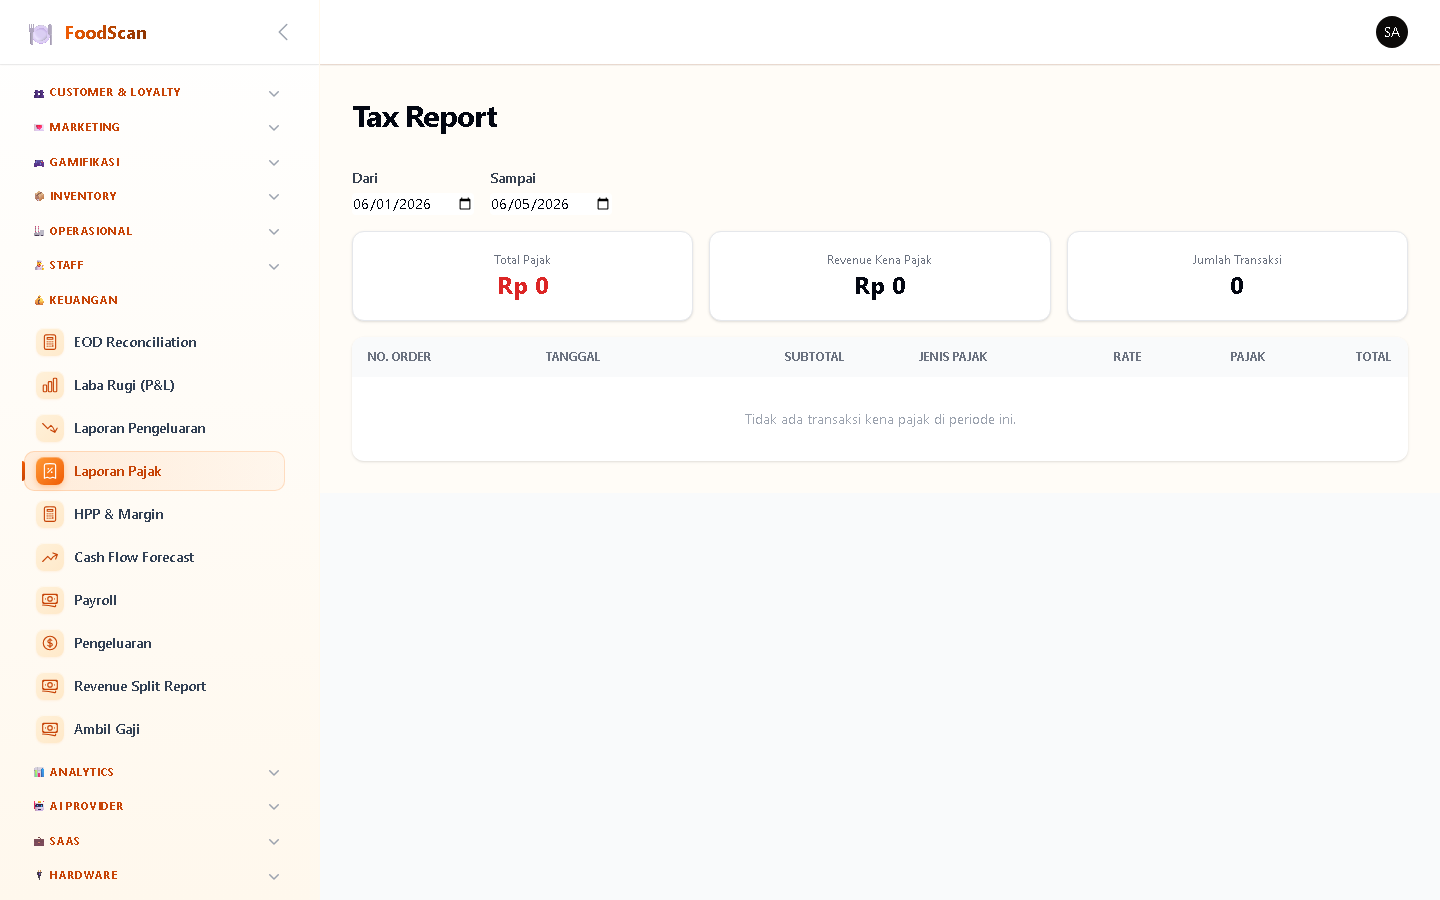Expand the Customer & Loyalty section
The height and width of the screenshot is (900, 1440).
[155, 92]
